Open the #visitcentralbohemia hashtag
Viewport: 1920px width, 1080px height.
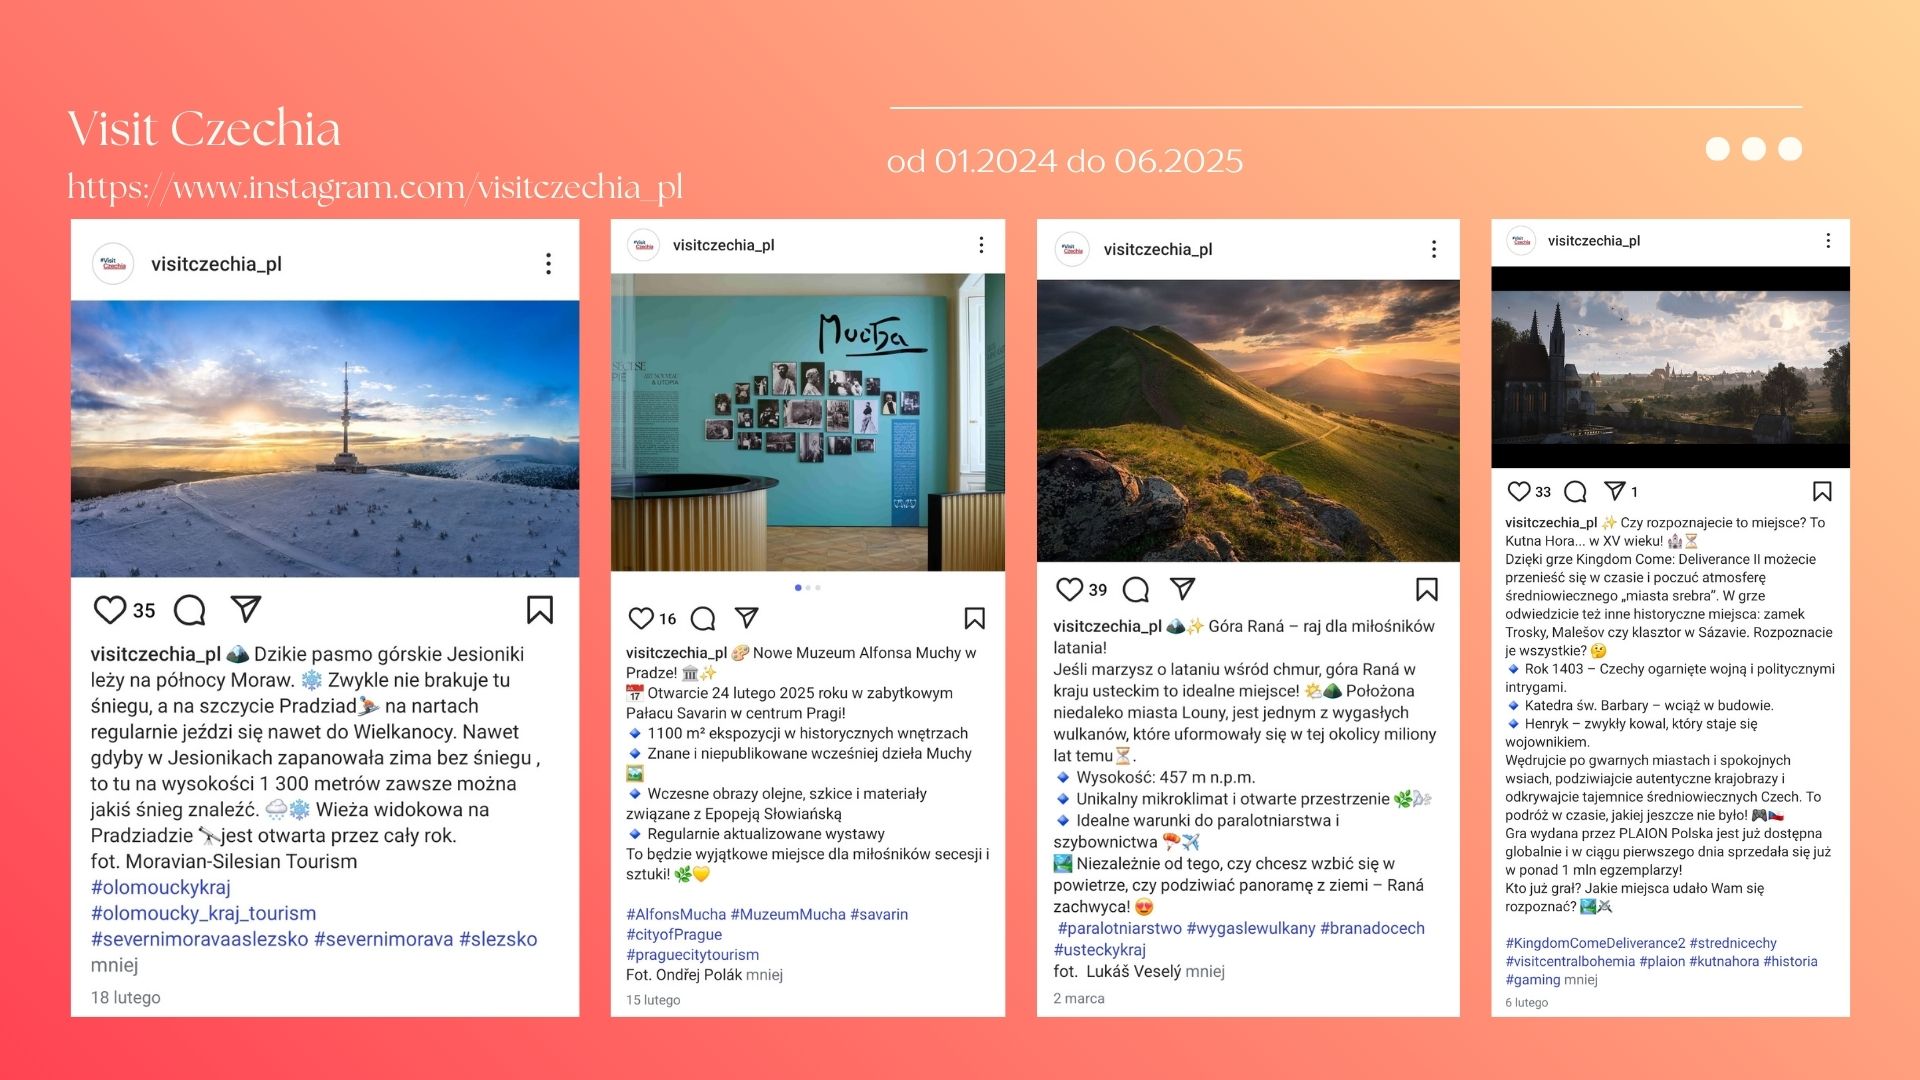(x=1570, y=962)
